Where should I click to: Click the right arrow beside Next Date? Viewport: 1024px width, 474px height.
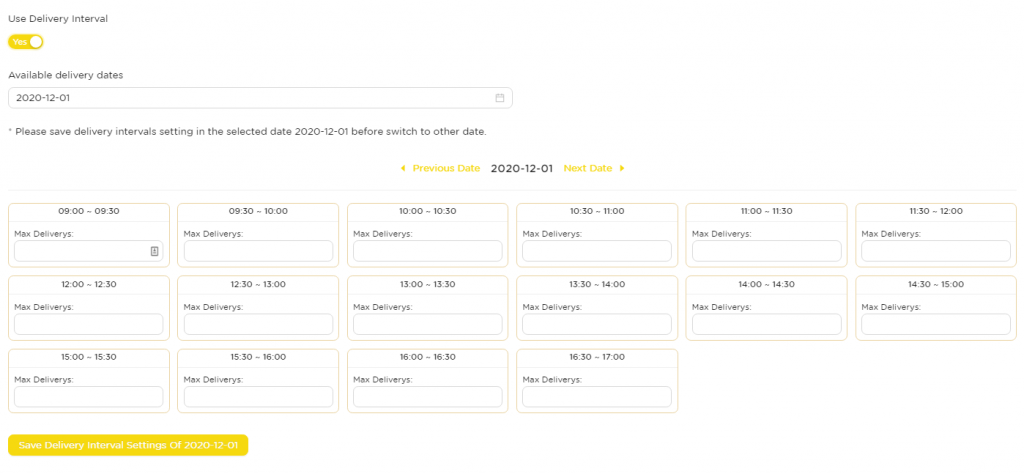click(622, 168)
